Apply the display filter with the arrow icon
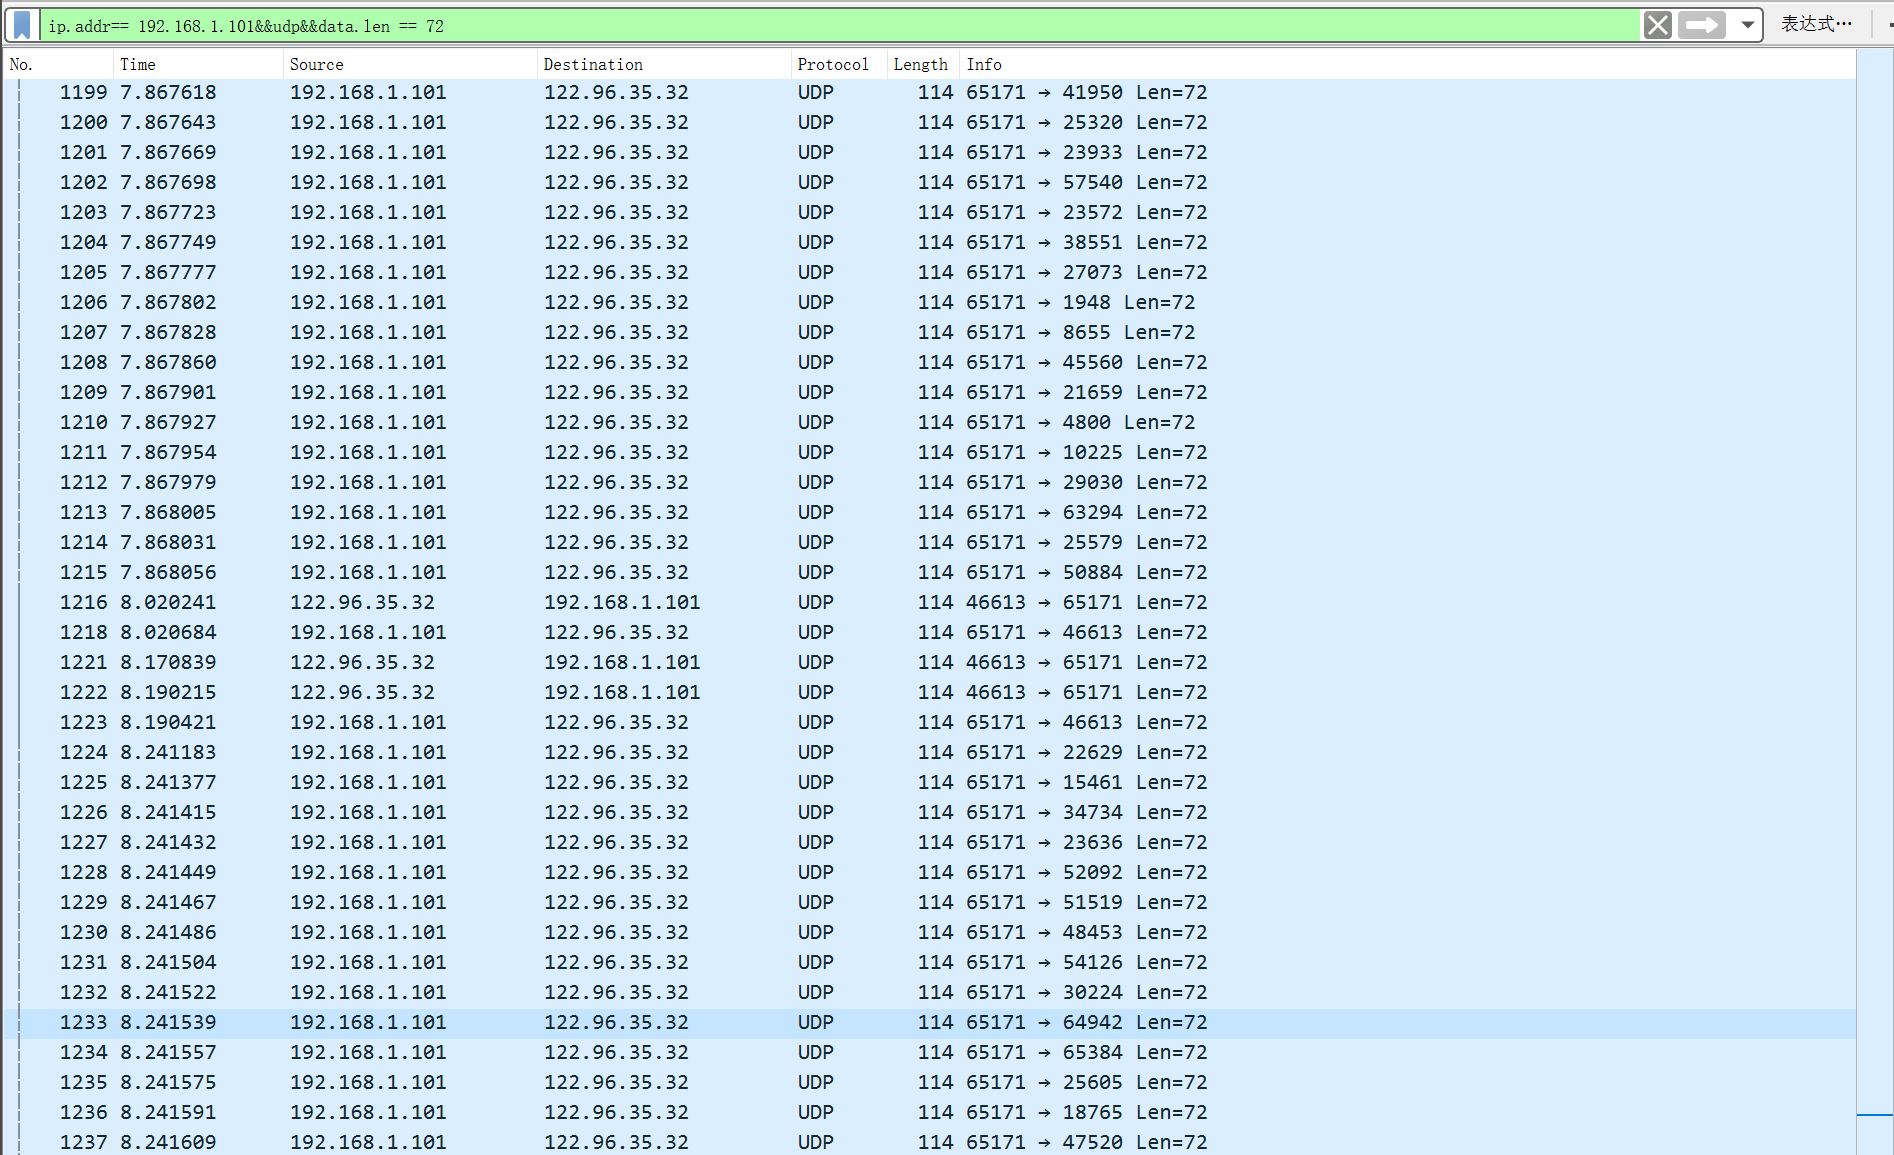1894x1155 pixels. point(1702,25)
